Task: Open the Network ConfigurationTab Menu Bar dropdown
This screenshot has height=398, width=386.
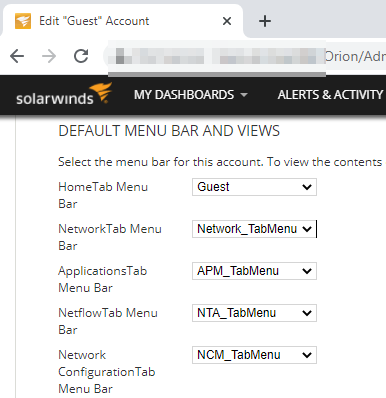Action: click(254, 355)
